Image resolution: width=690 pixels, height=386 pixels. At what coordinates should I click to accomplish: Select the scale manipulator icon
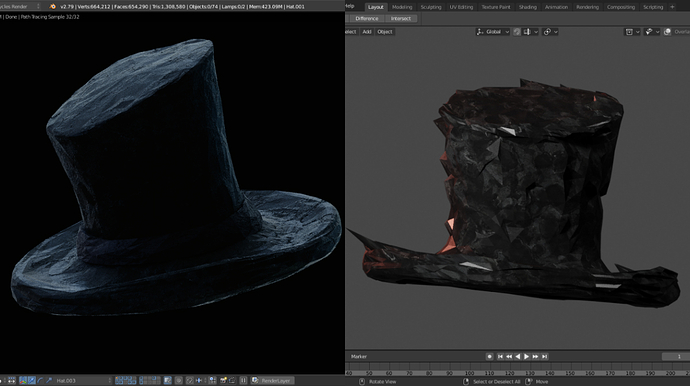[x=49, y=380]
